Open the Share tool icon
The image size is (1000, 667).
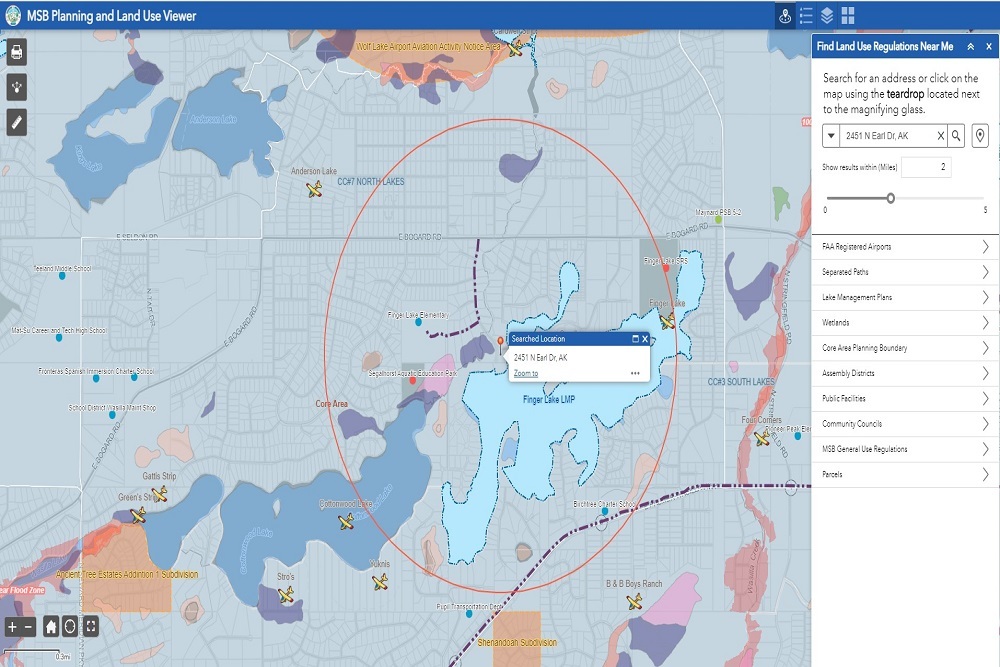click(17, 87)
